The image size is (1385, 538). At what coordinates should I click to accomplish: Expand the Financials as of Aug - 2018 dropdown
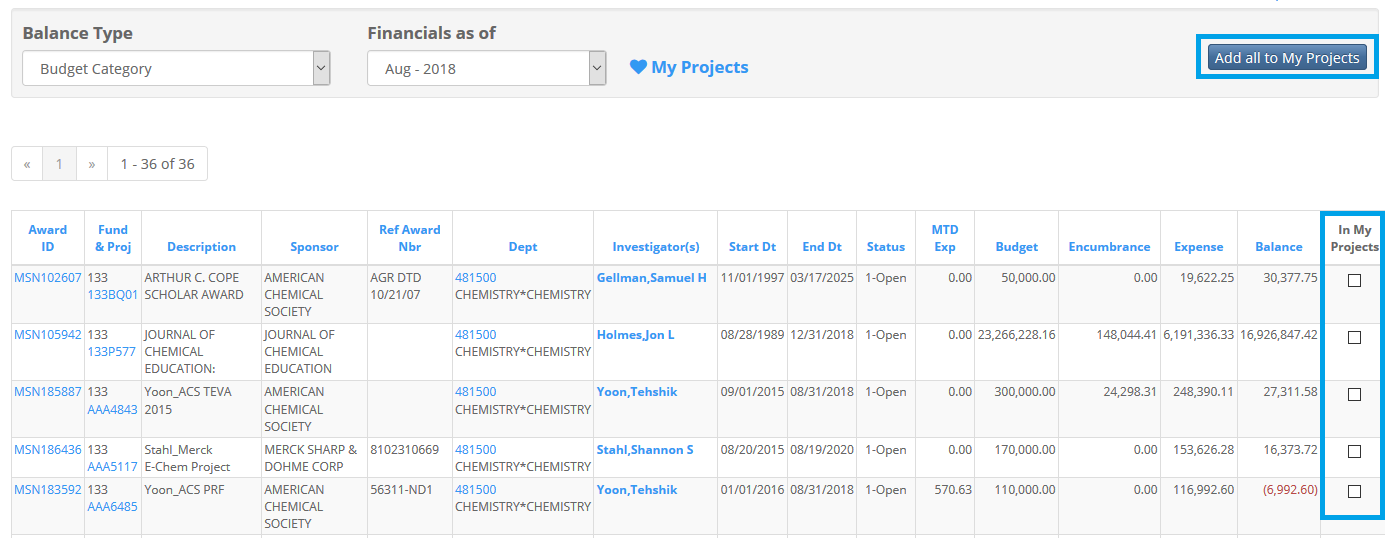(486, 68)
